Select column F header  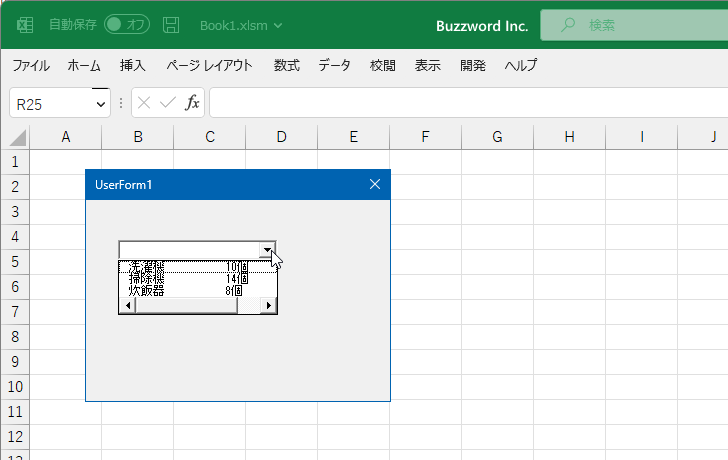tap(425, 137)
